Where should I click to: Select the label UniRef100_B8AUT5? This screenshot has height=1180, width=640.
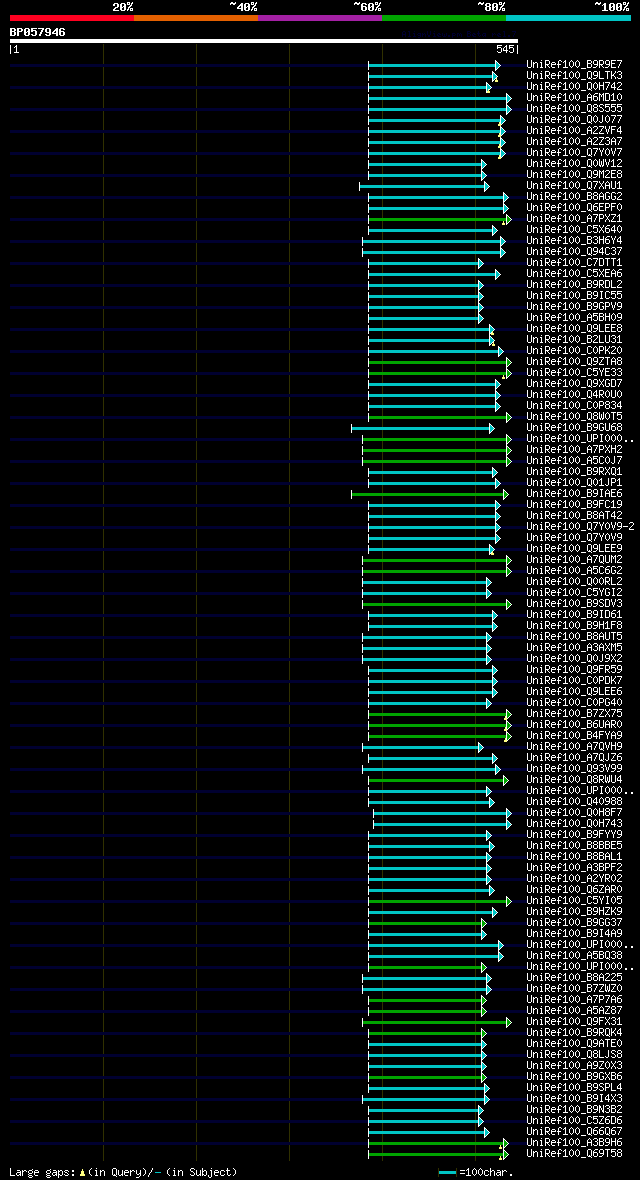[574, 636]
